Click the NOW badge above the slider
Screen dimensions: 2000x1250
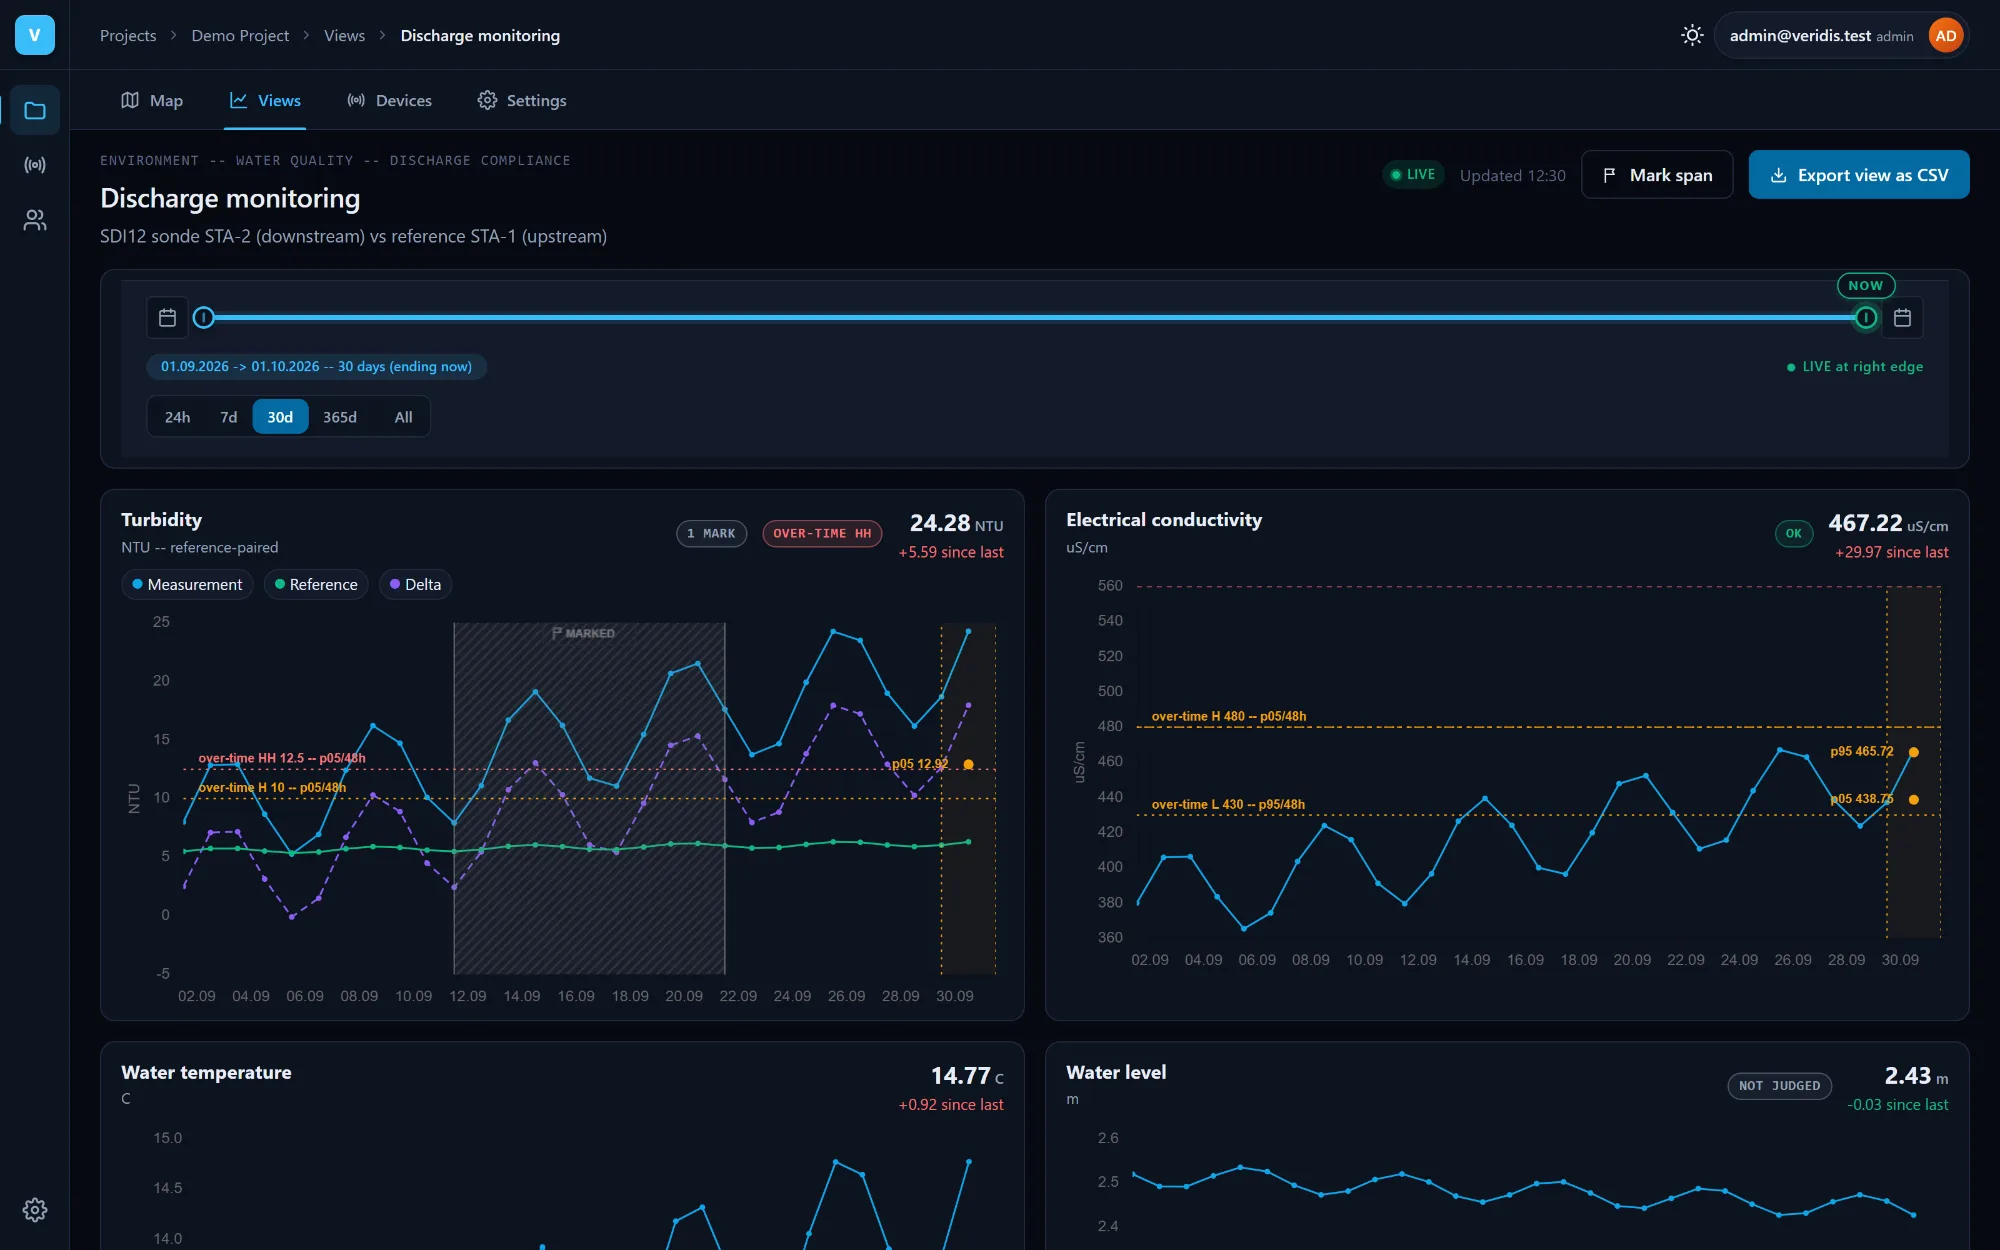(x=1865, y=286)
